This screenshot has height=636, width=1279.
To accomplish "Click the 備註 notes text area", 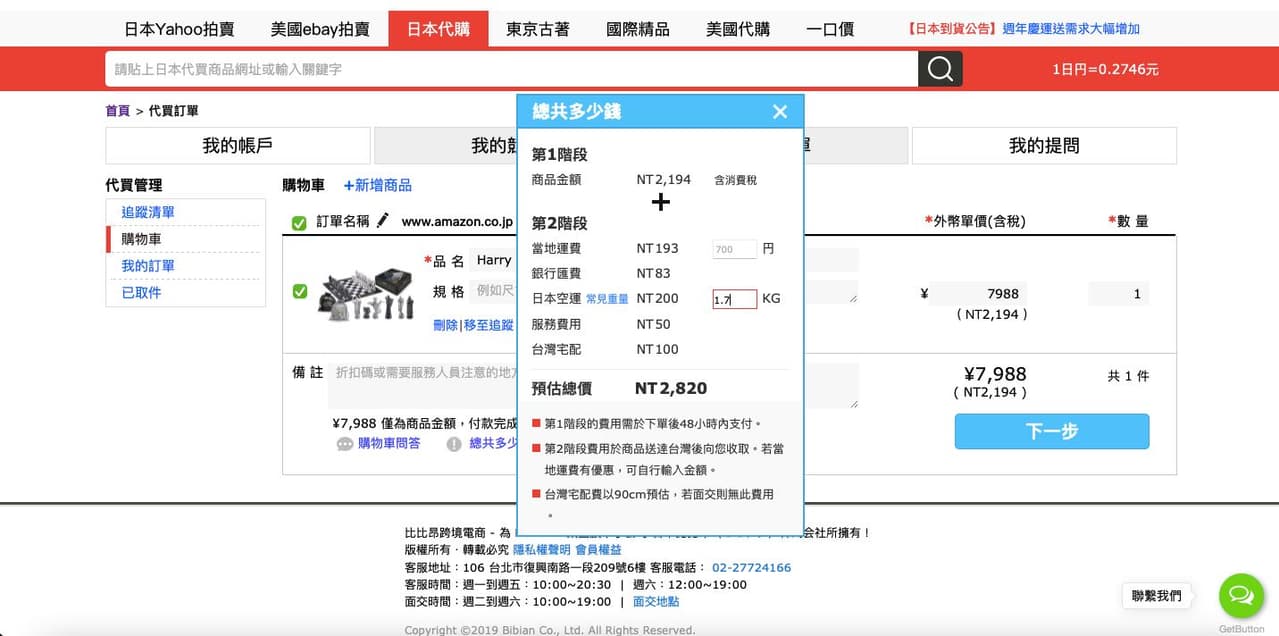I will click(x=424, y=385).
